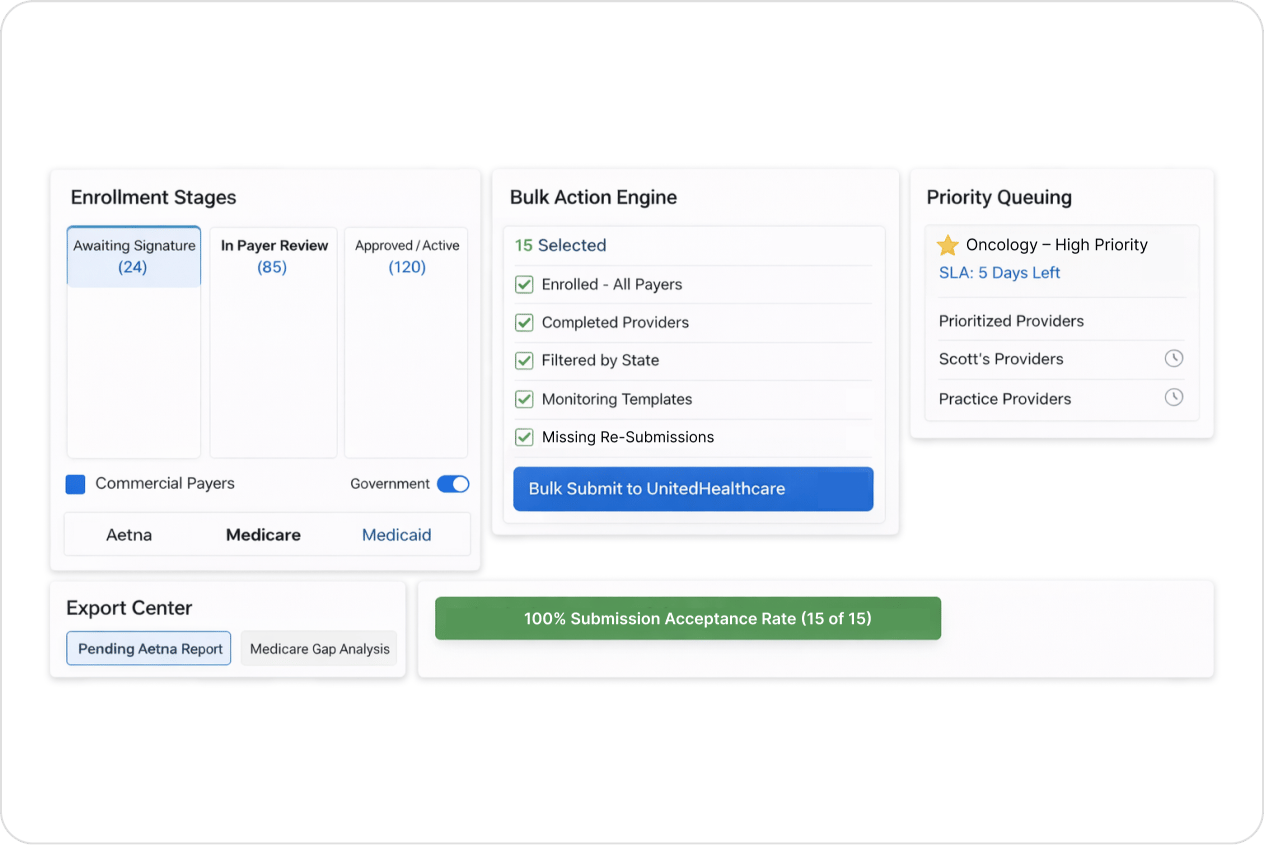Open the Pending Aetna Report export
Screen dimensions: 1264x845
148,648
